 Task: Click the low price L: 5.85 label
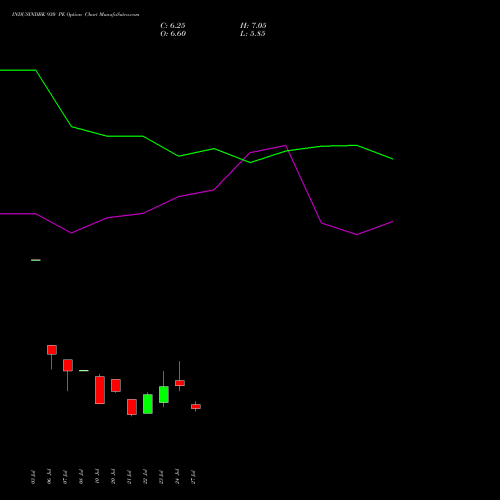tap(253, 34)
